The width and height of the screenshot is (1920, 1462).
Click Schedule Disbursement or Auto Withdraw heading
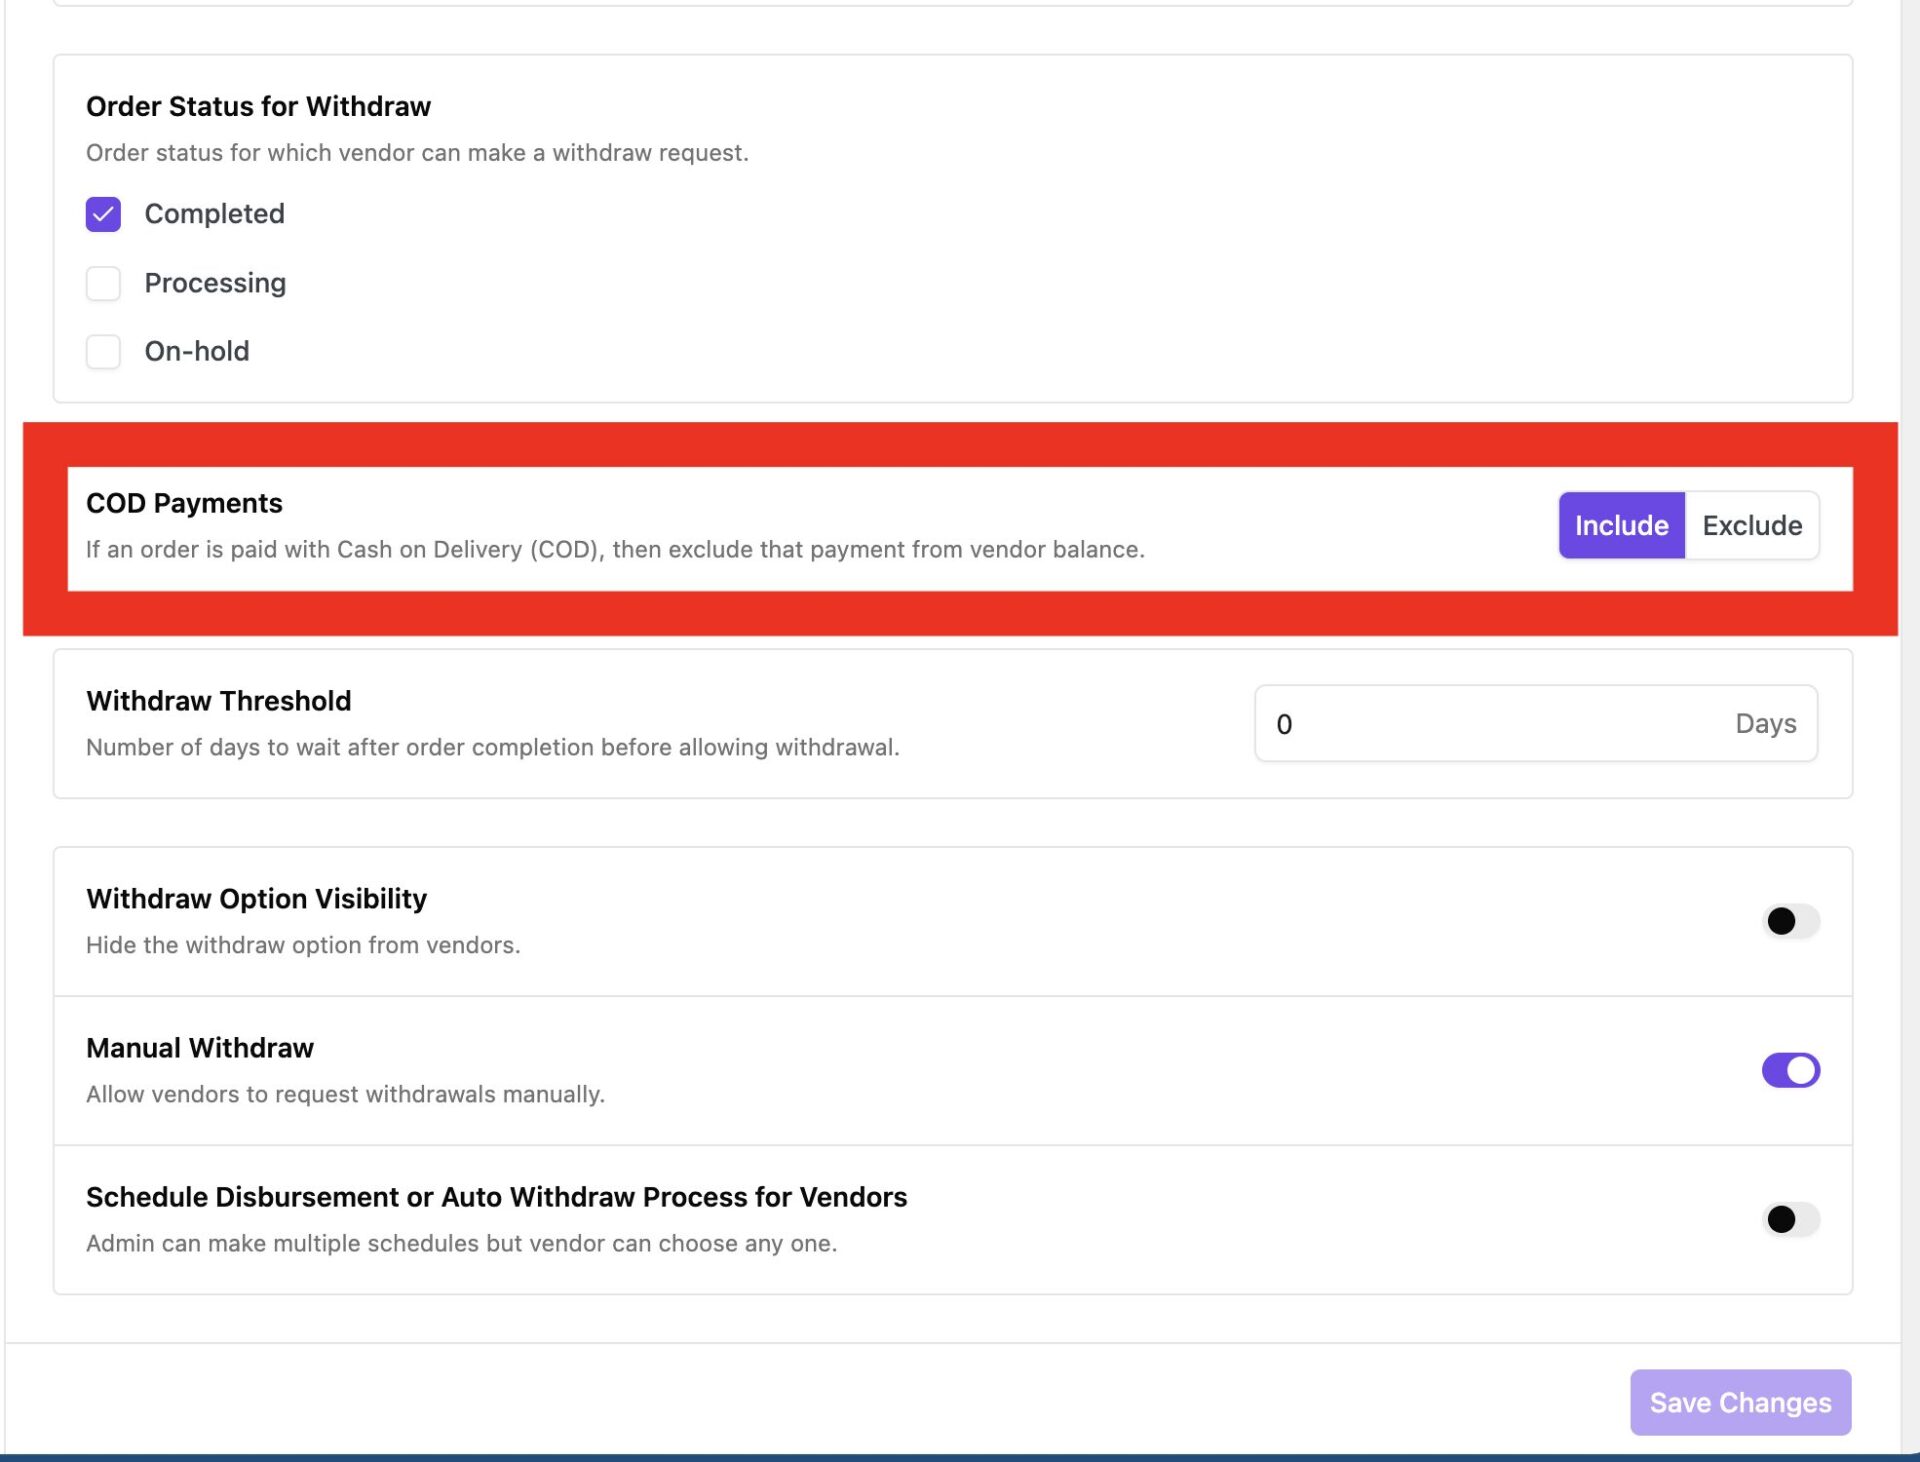496,1197
